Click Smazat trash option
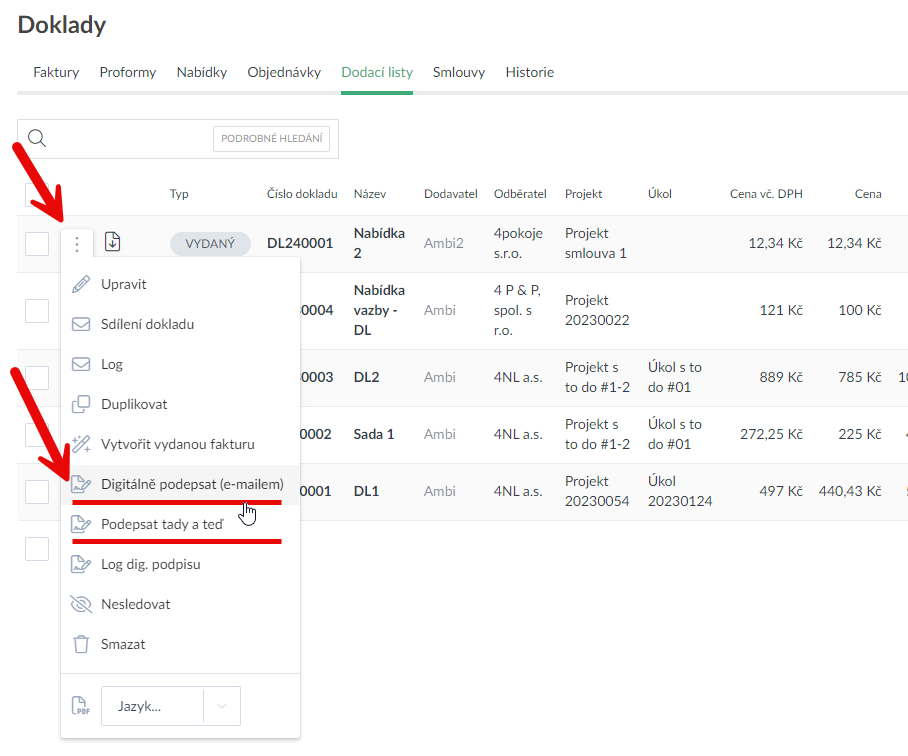Image resolution: width=908 pixels, height=756 pixels. [122, 644]
